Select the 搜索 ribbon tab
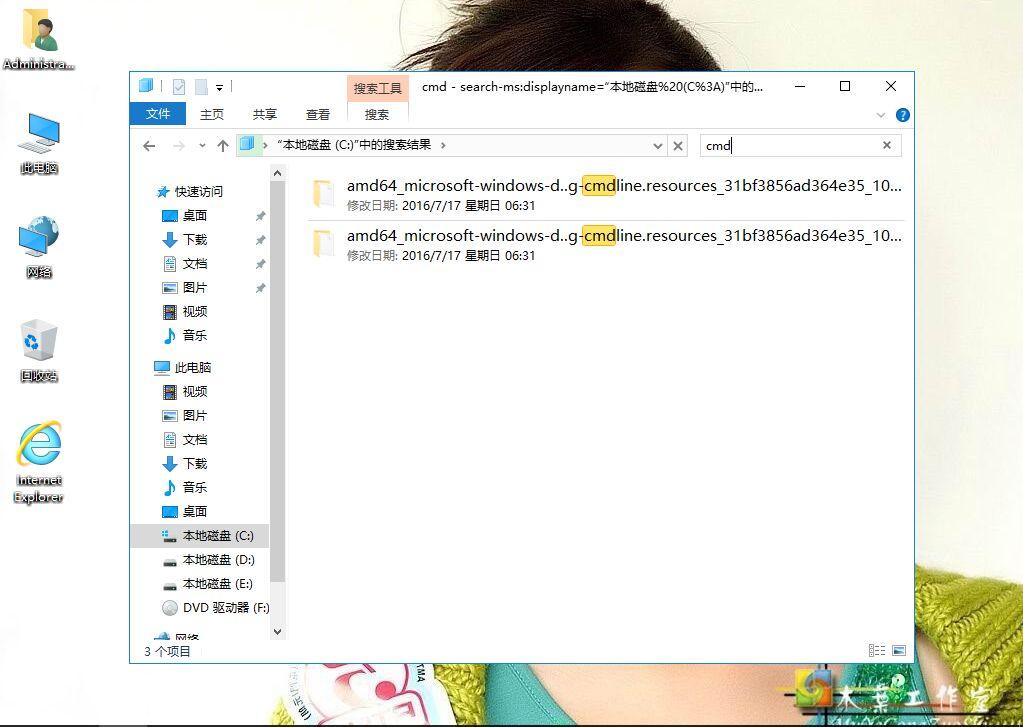Screen dimensions: 1023x727 coord(377,114)
